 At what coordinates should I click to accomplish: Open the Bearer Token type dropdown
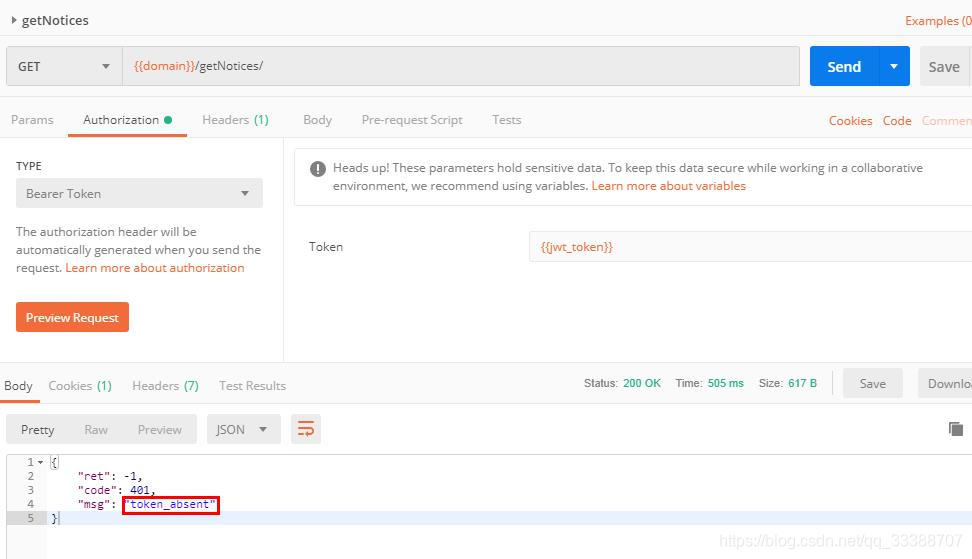tap(139, 193)
